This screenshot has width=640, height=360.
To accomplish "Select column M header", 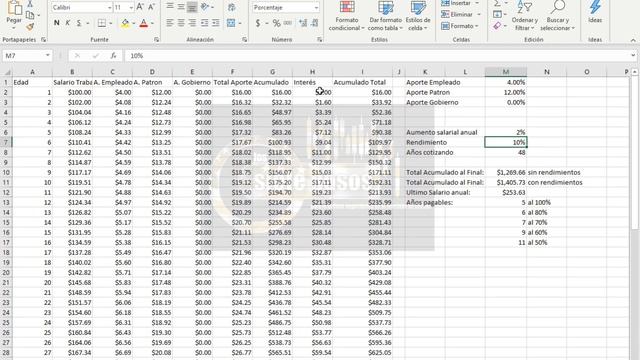I will coord(506,72).
